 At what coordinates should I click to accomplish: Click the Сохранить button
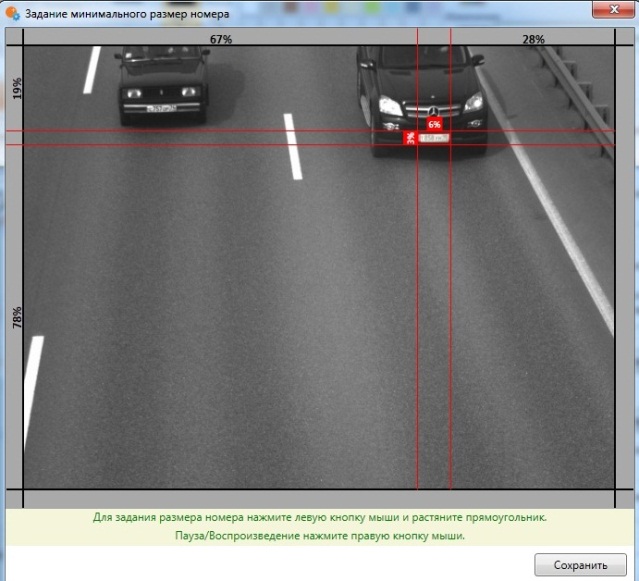tap(580, 565)
